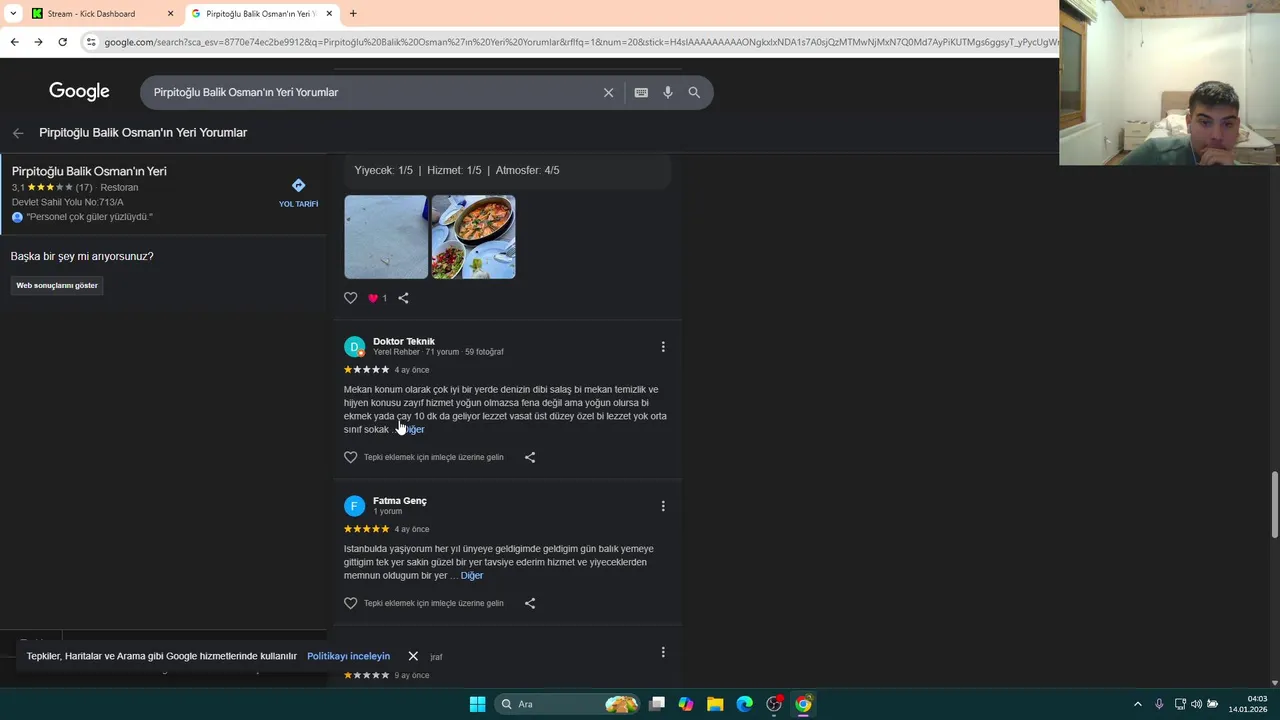Open options menu for the 9 ay önce review

click(663, 652)
